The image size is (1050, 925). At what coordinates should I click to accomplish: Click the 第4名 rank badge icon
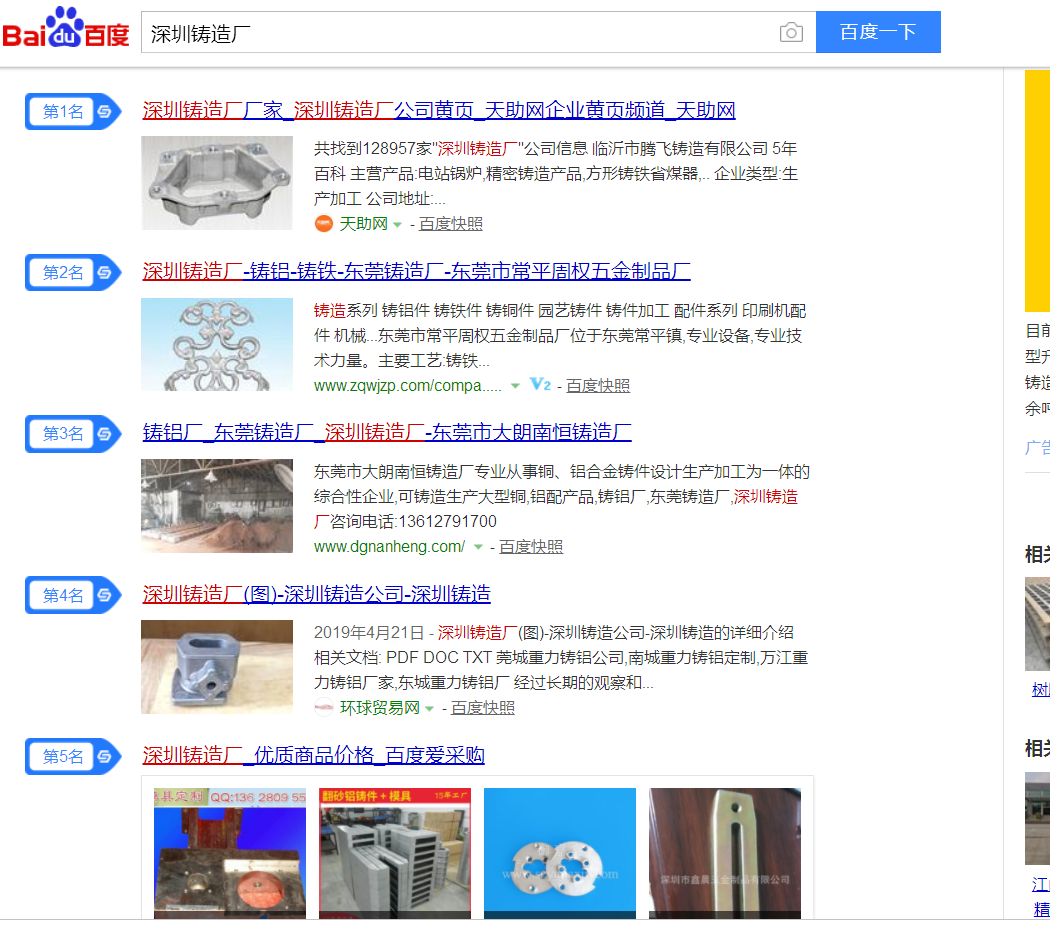click(74, 595)
